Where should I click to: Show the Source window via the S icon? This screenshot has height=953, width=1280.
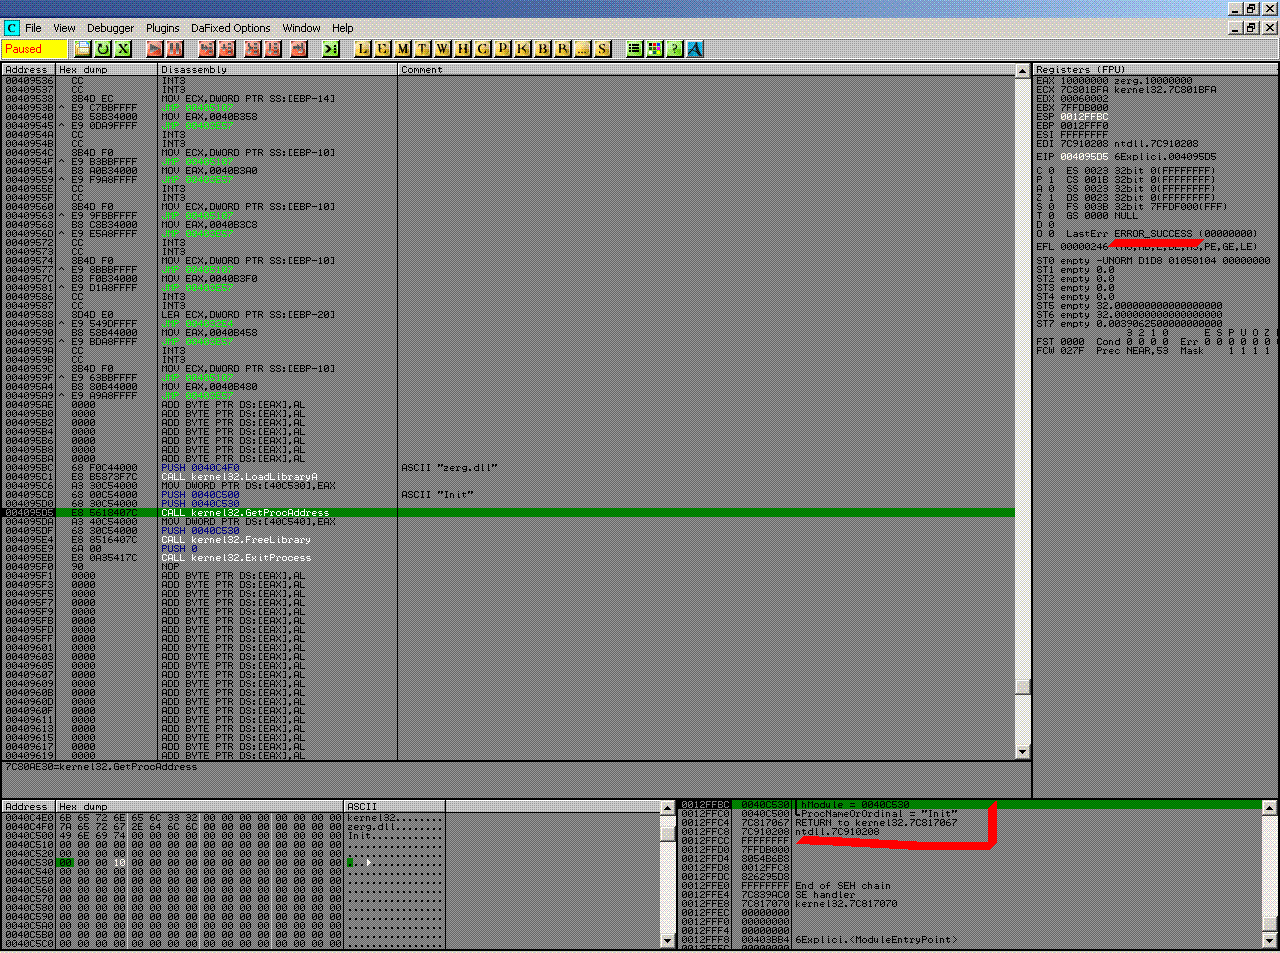(603, 48)
